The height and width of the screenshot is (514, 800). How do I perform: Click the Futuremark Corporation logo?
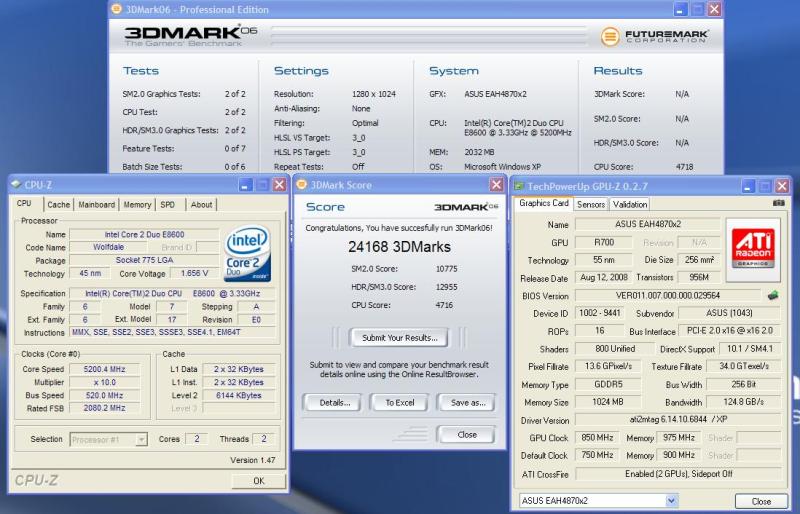pos(655,37)
